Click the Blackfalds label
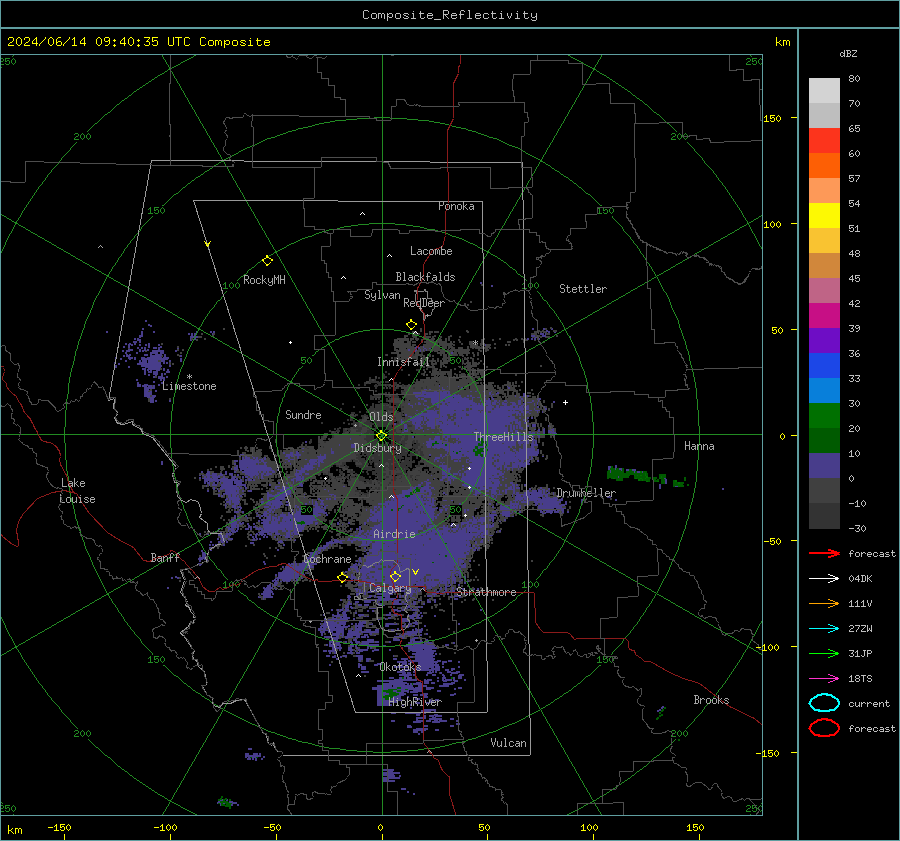The image size is (900, 841). (425, 277)
